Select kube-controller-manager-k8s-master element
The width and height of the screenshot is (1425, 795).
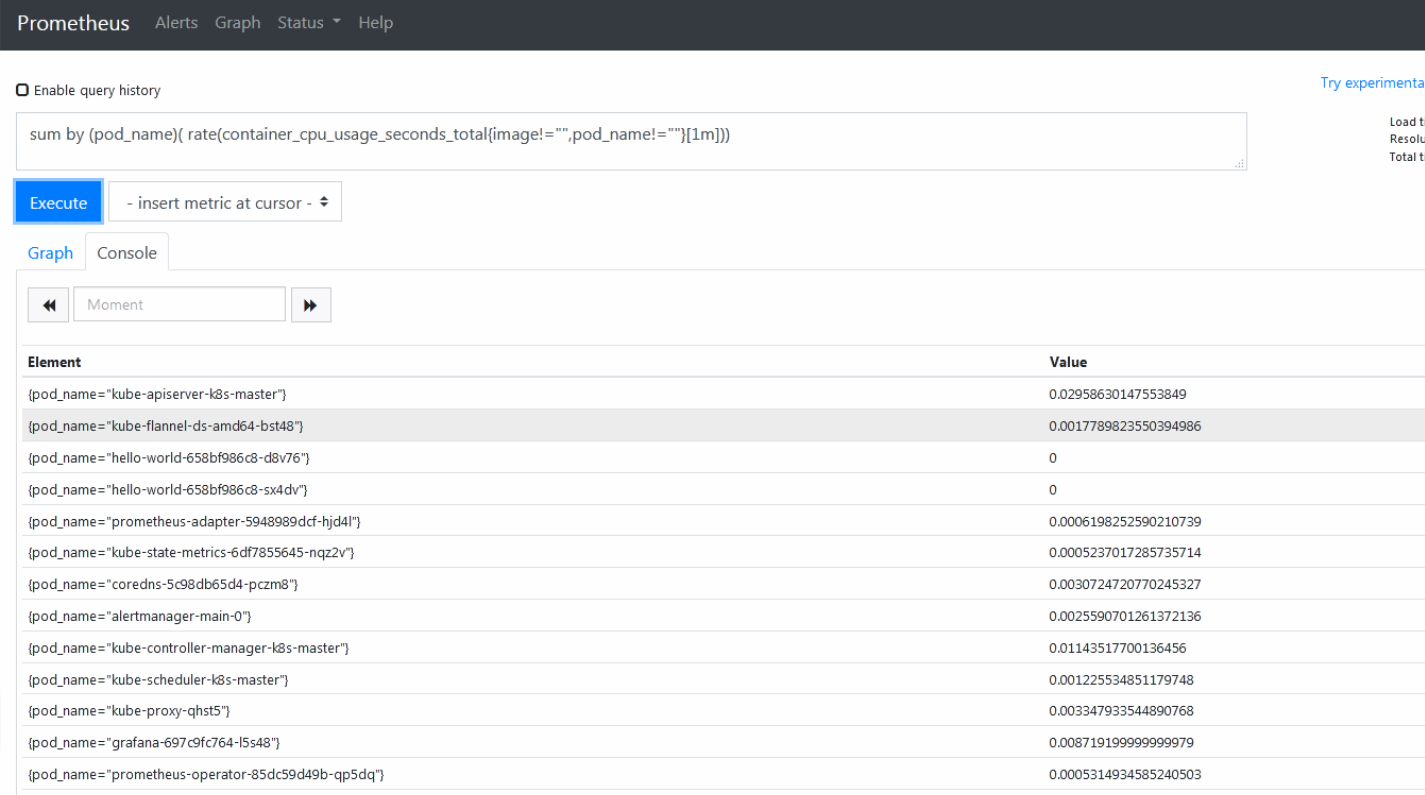coord(188,648)
